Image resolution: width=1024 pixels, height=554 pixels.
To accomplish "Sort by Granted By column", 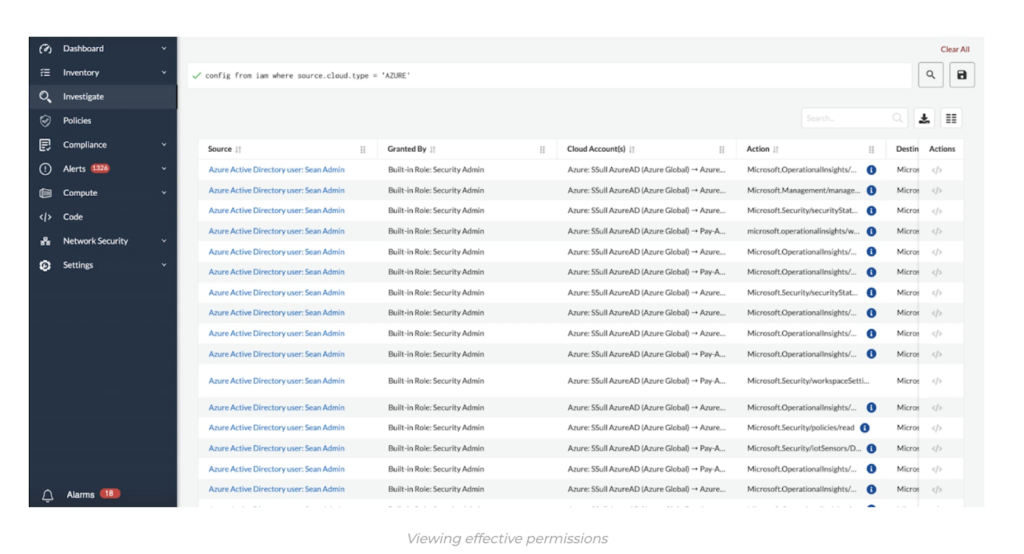I will pos(433,150).
